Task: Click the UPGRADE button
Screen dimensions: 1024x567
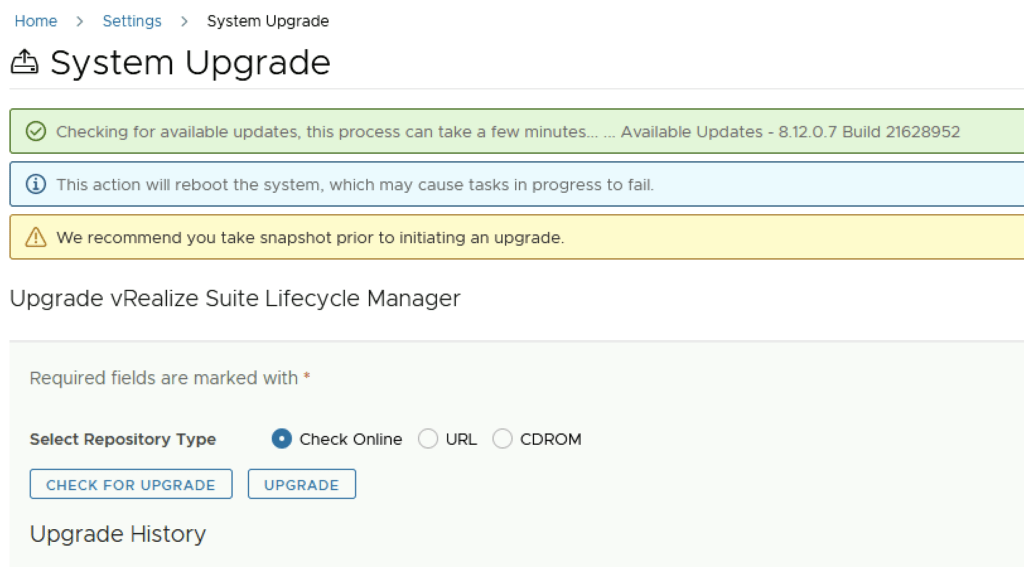Action: pyautogui.click(x=302, y=484)
